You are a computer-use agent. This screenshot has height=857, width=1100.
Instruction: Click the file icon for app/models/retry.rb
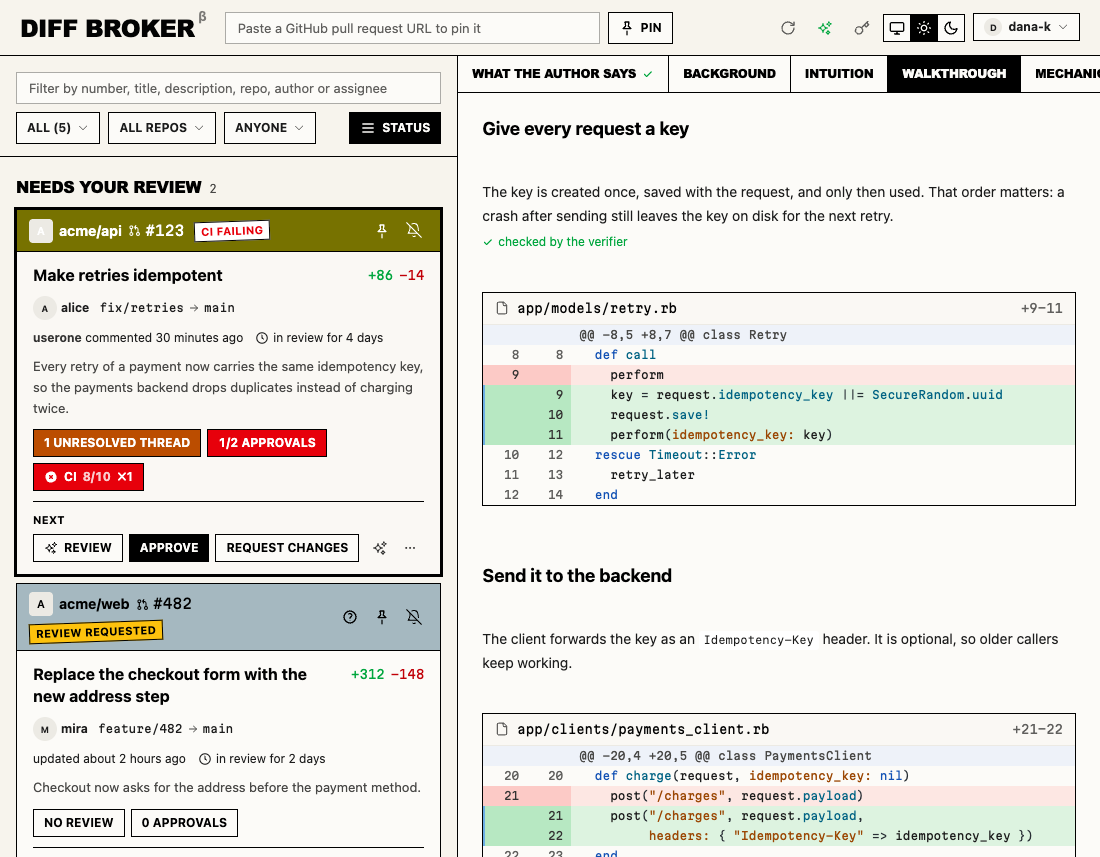[x=502, y=308]
